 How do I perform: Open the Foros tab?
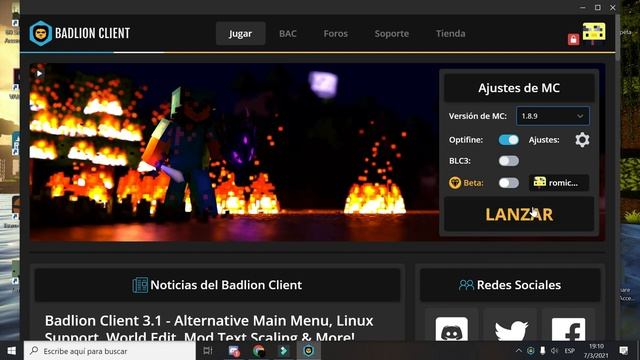coord(336,33)
